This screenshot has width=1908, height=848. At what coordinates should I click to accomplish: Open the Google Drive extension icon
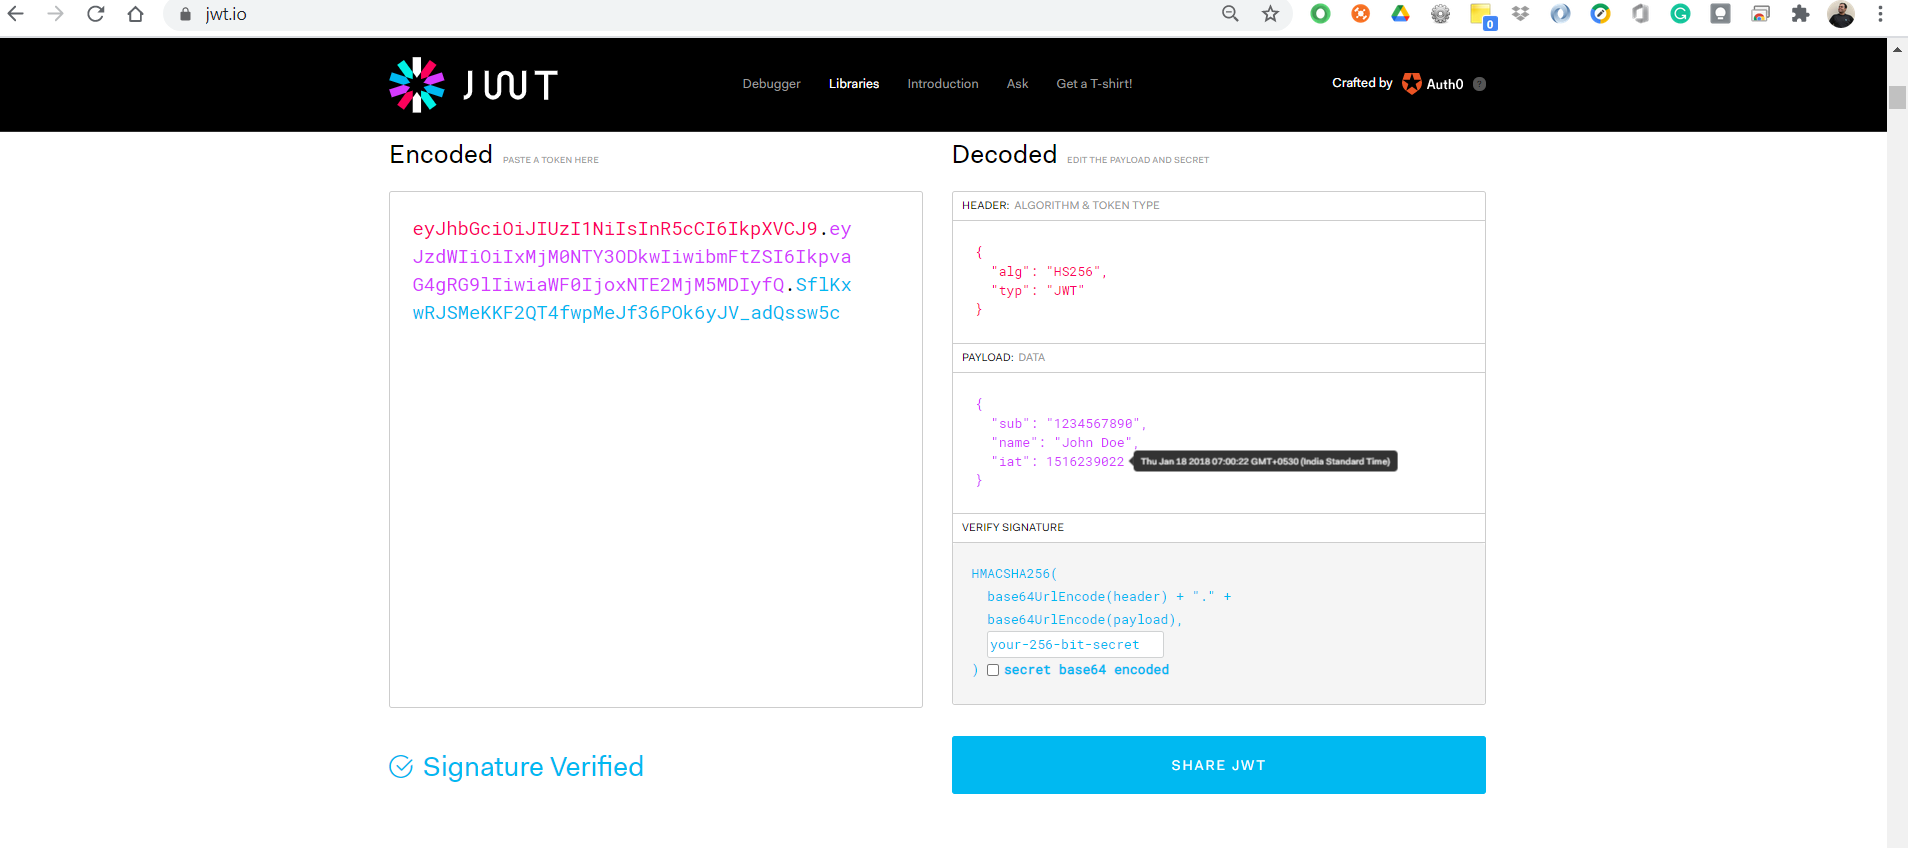coord(1400,14)
